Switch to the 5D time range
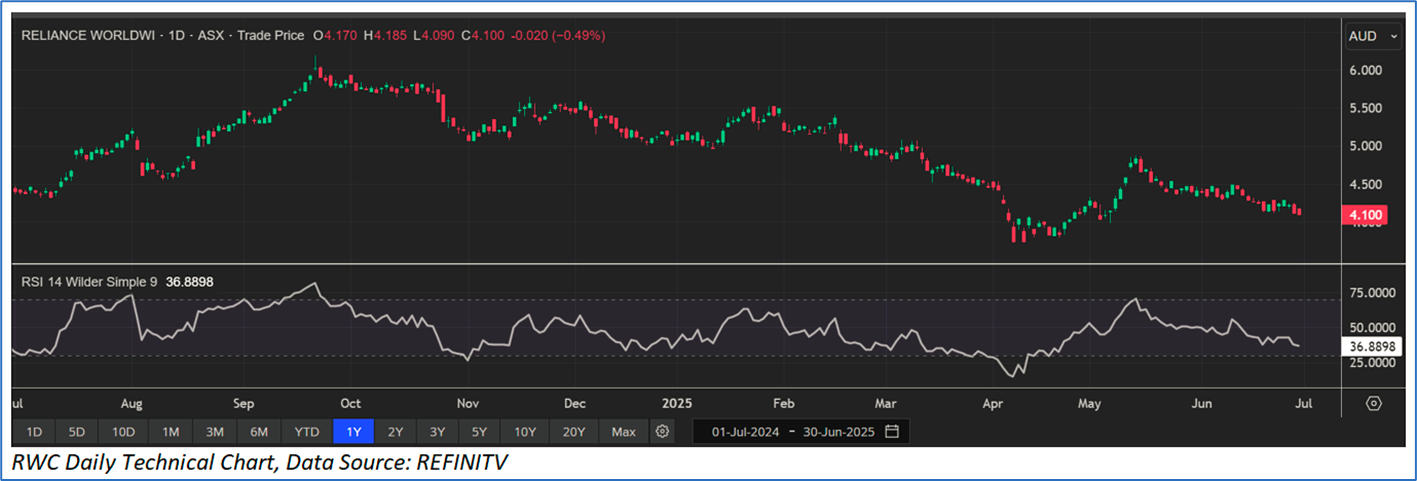Viewport: 1417px width, 481px height. (78, 432)
